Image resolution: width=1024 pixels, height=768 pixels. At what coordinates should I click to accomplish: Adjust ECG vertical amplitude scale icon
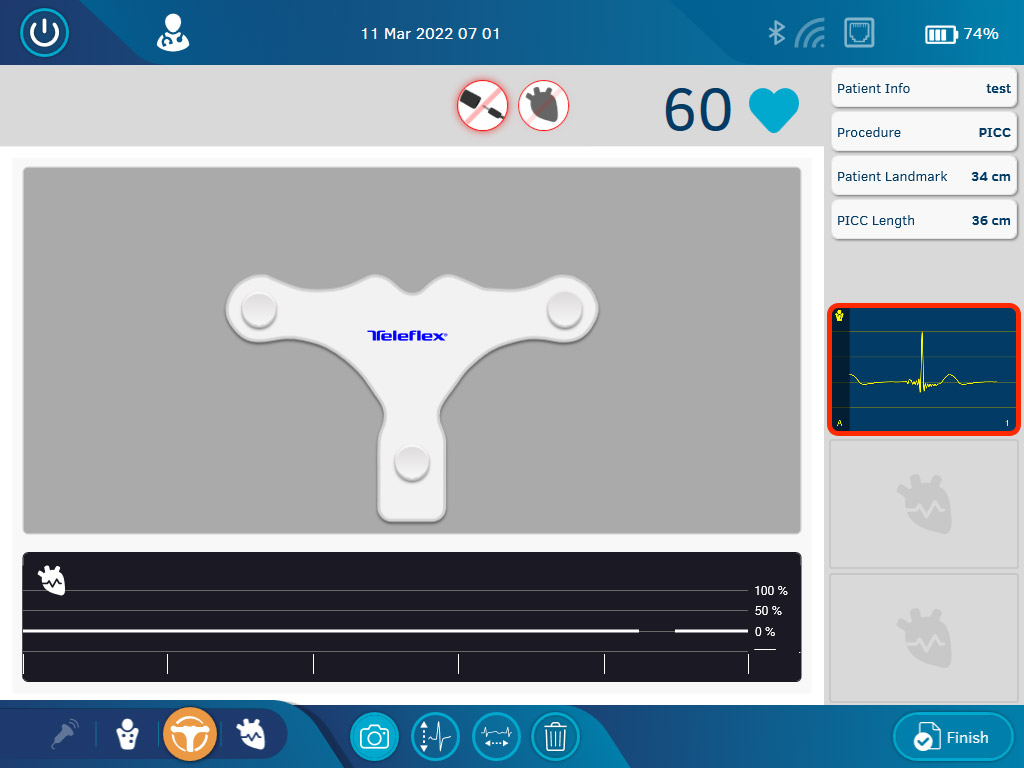435,737
